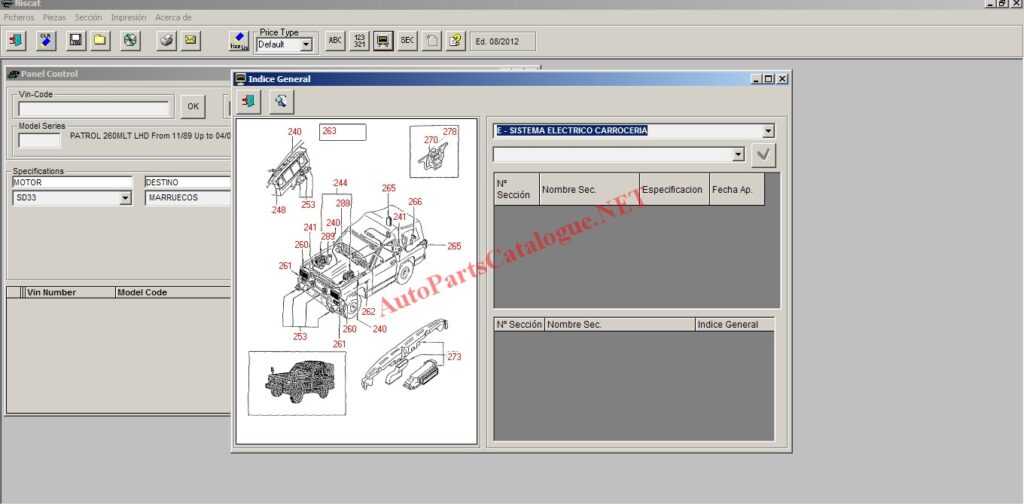This screenshot has height=504, width=1024.
Task: Click the Especificacion column header
Action: (675, 189)
